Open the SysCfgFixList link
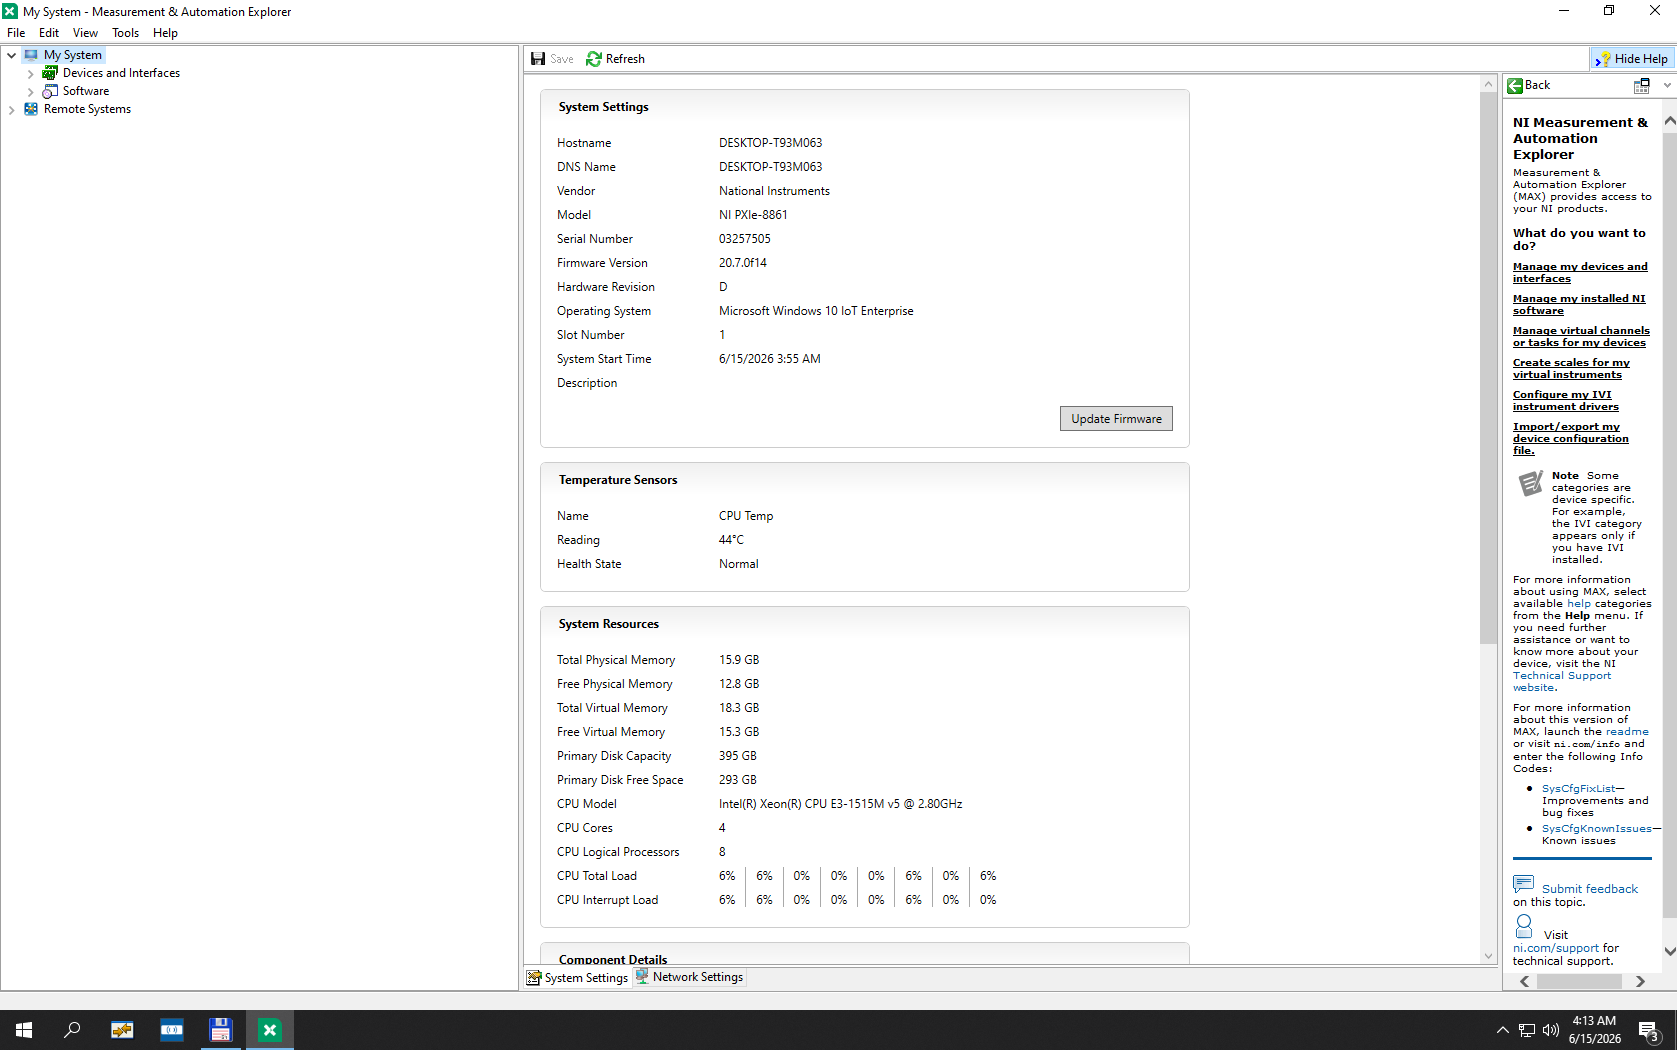The height and width of the screenshot is (1050, 1677). [1578, 789]
